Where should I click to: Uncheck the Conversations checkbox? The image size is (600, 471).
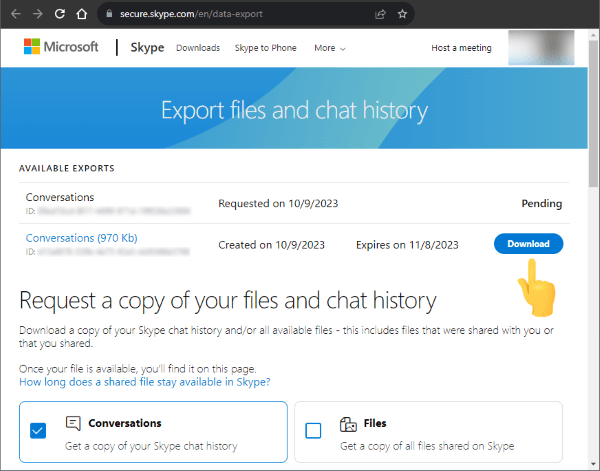(38, 431)
